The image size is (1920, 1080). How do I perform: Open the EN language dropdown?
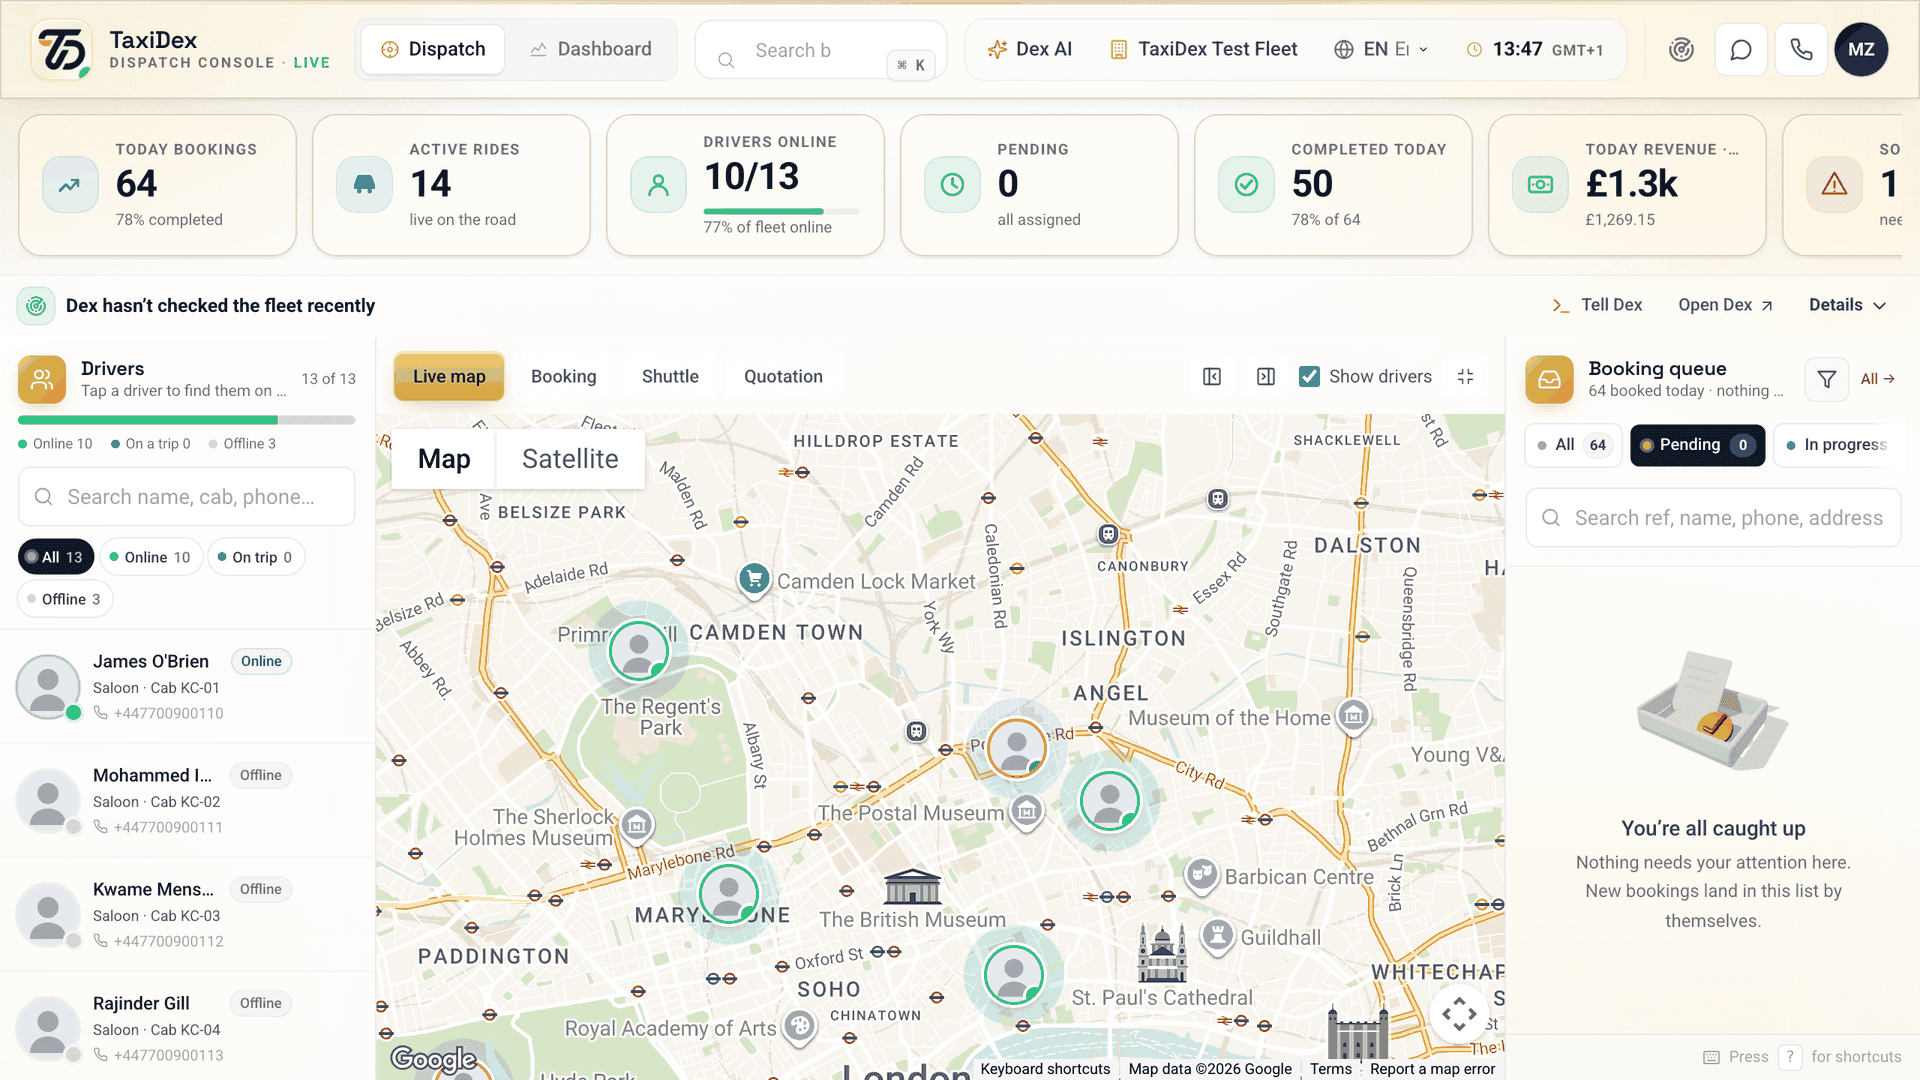1381,49
